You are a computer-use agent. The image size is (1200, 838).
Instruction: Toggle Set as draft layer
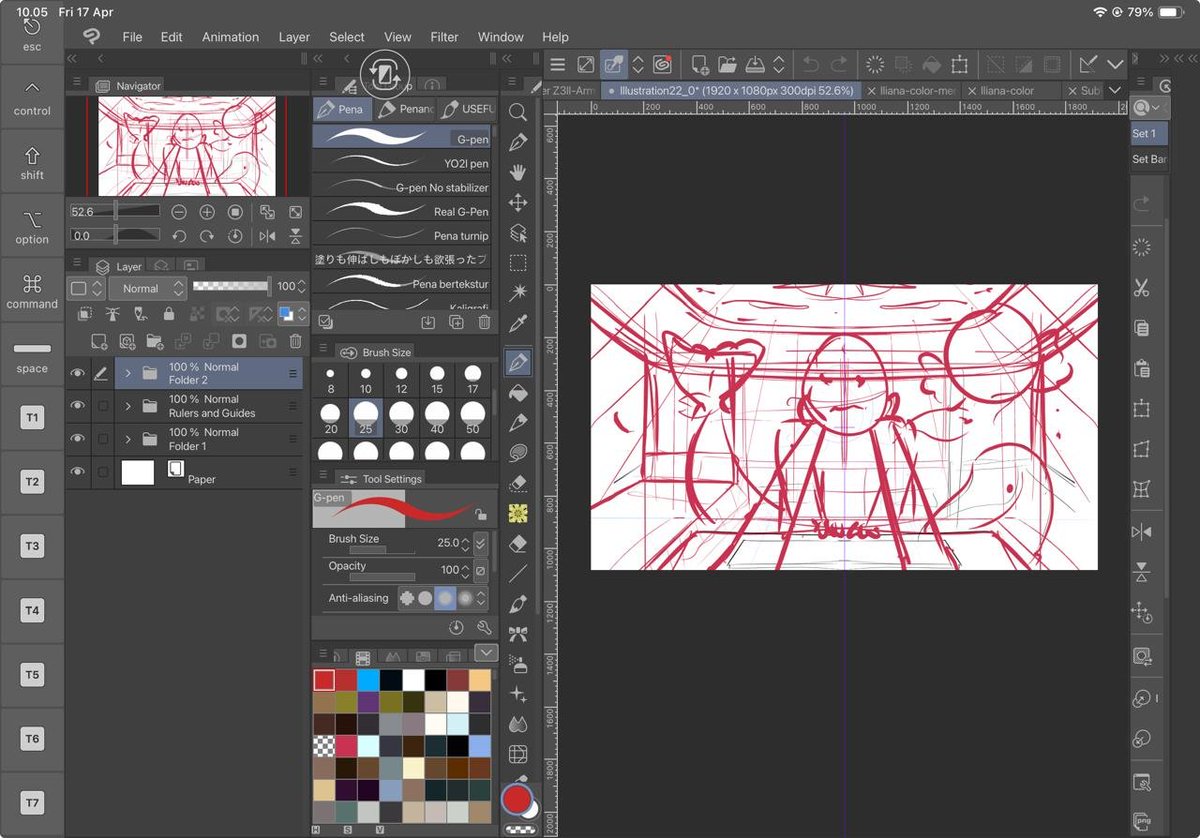(x=140, y=314)
